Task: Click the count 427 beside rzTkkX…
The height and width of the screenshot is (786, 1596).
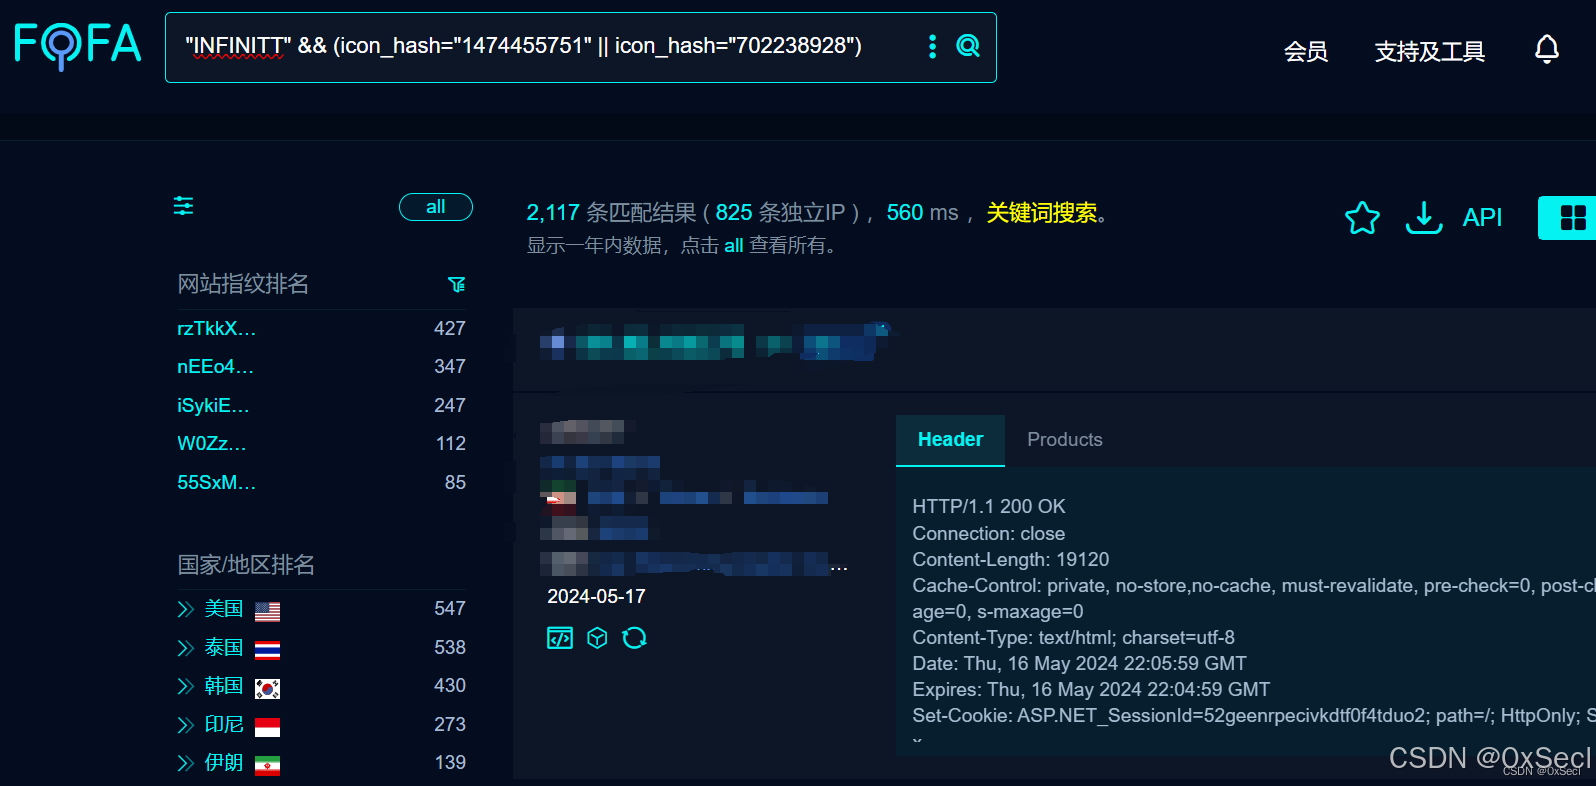Action: 450,329
